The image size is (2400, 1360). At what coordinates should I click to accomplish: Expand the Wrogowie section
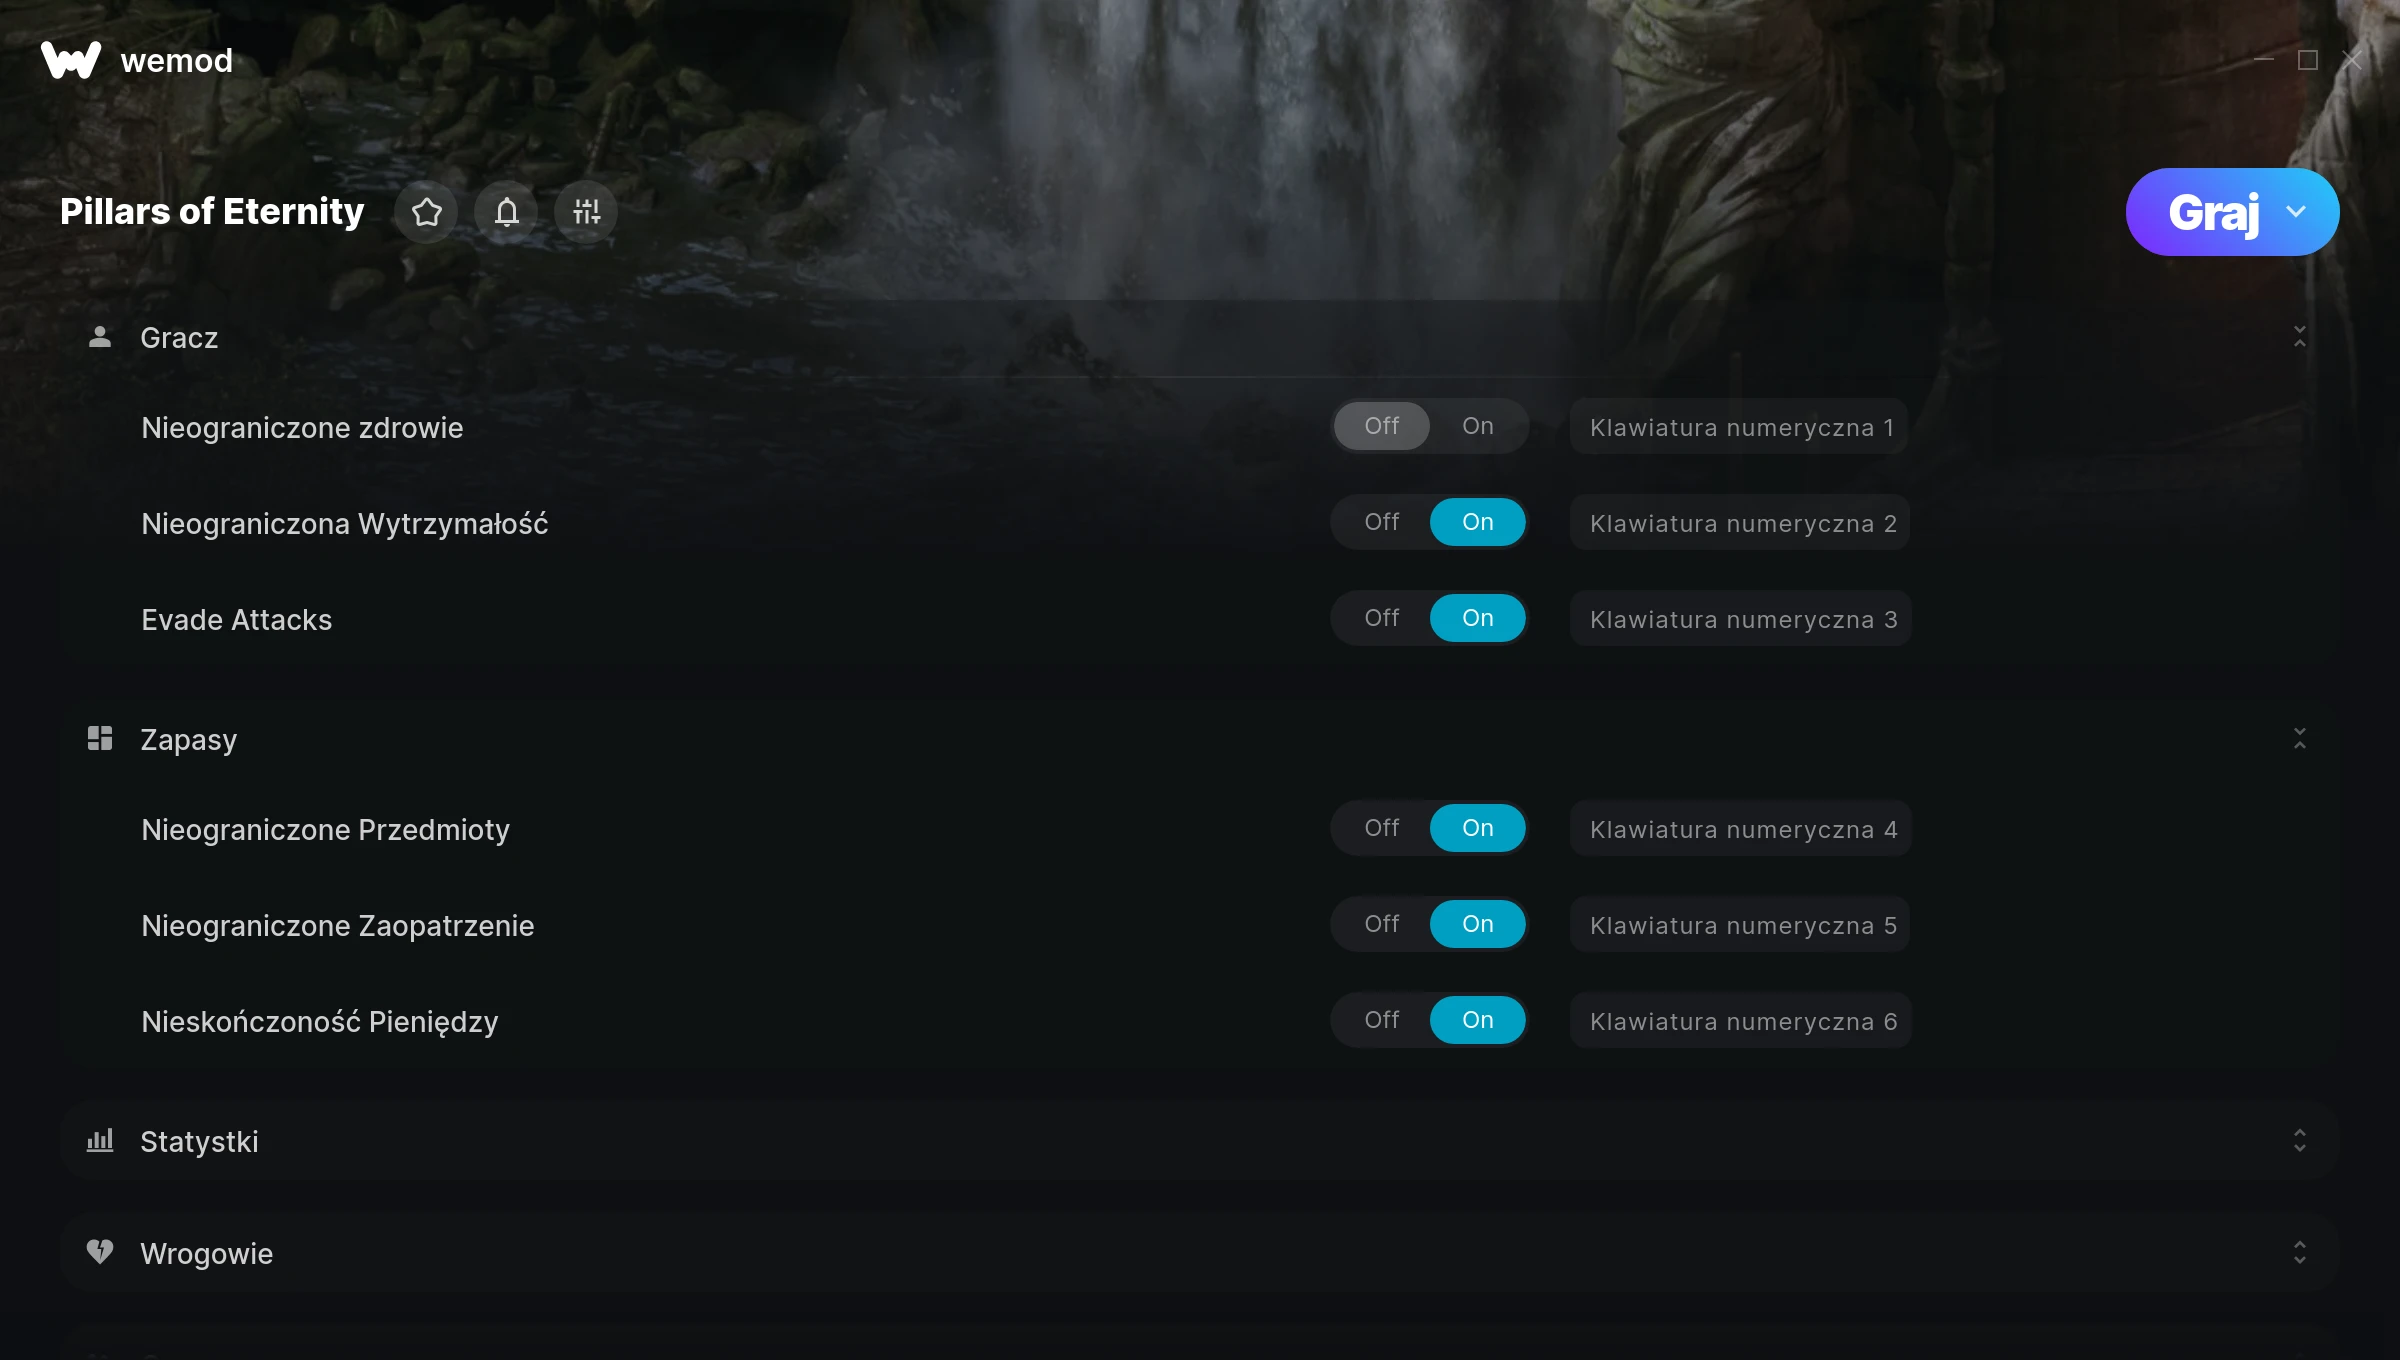[2300, 1253]
